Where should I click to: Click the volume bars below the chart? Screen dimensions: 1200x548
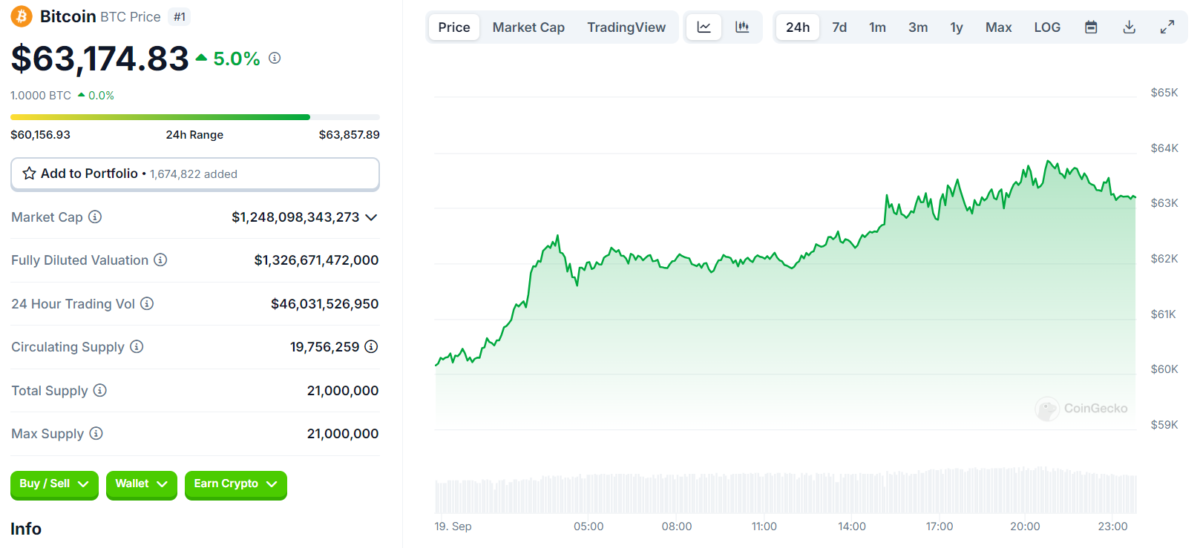786,491
